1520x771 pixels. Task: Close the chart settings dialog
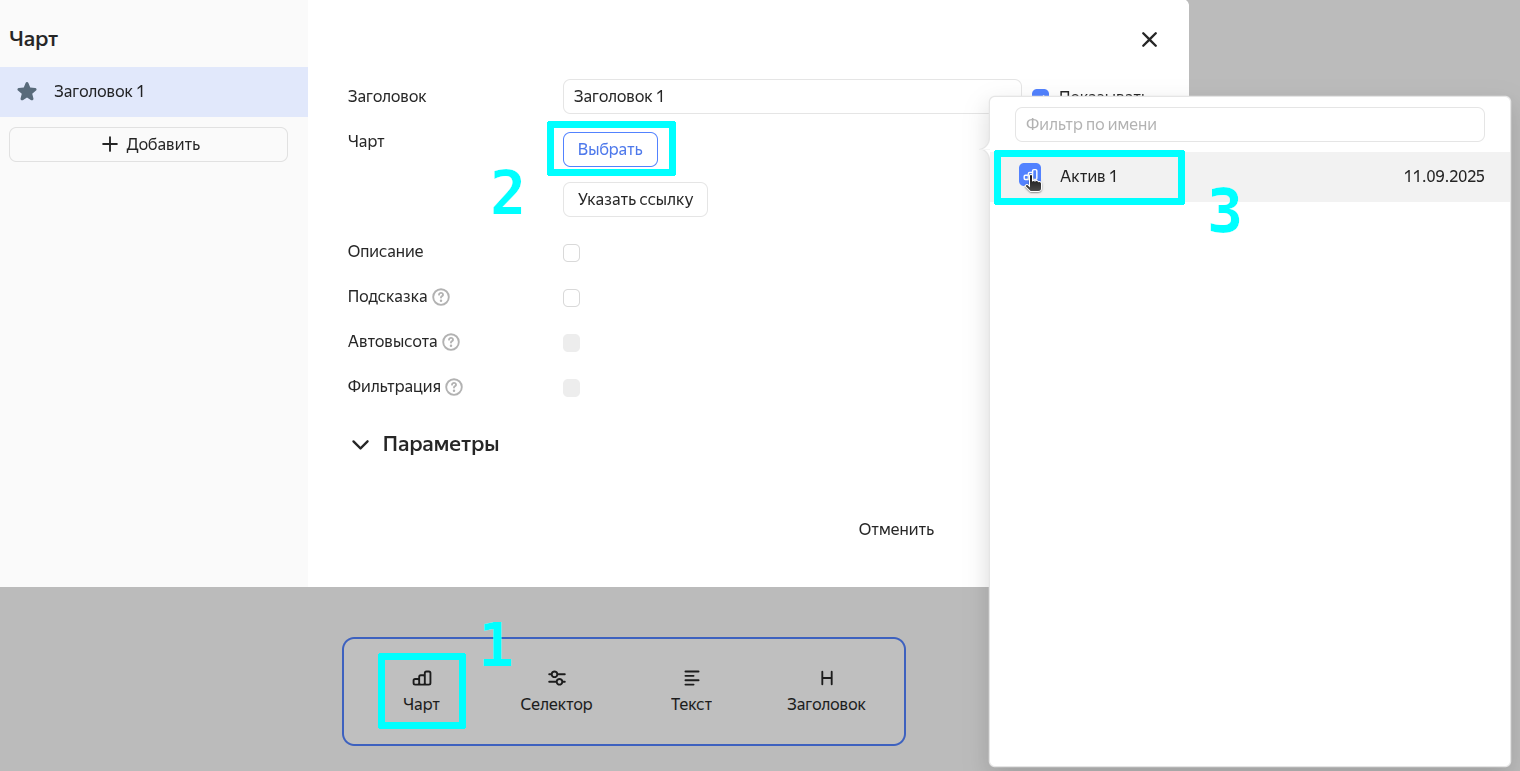pos(1149,40)
